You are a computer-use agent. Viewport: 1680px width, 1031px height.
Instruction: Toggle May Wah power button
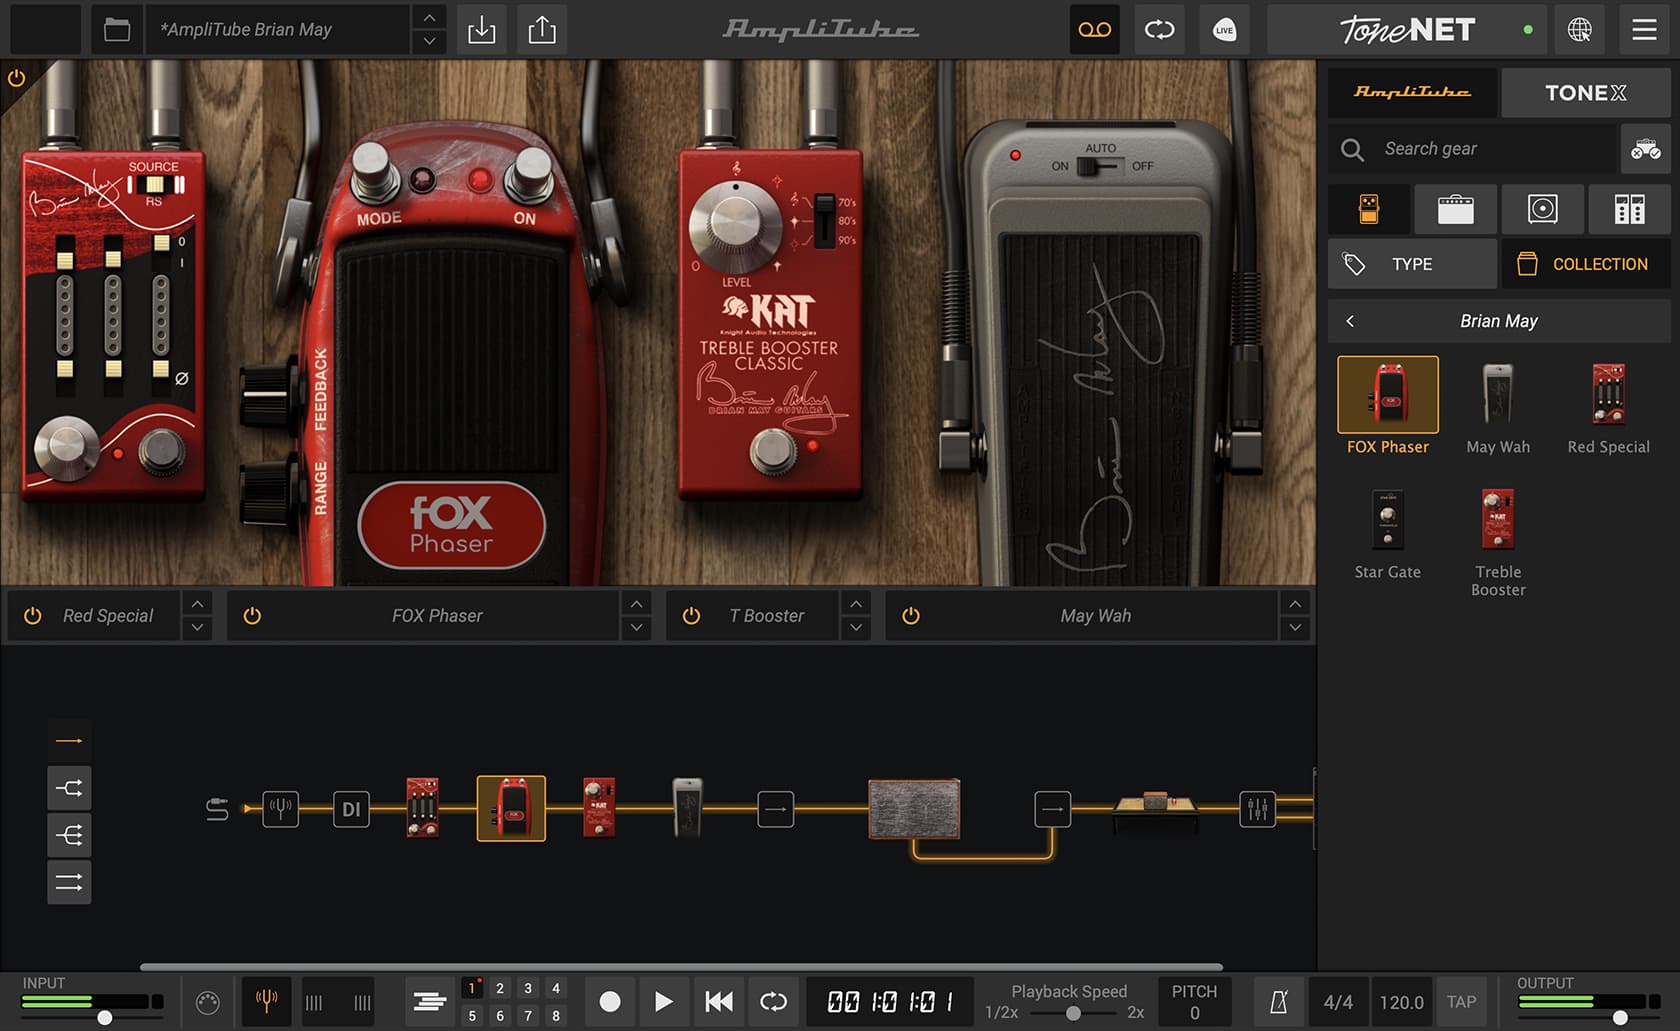click(910, 616)
